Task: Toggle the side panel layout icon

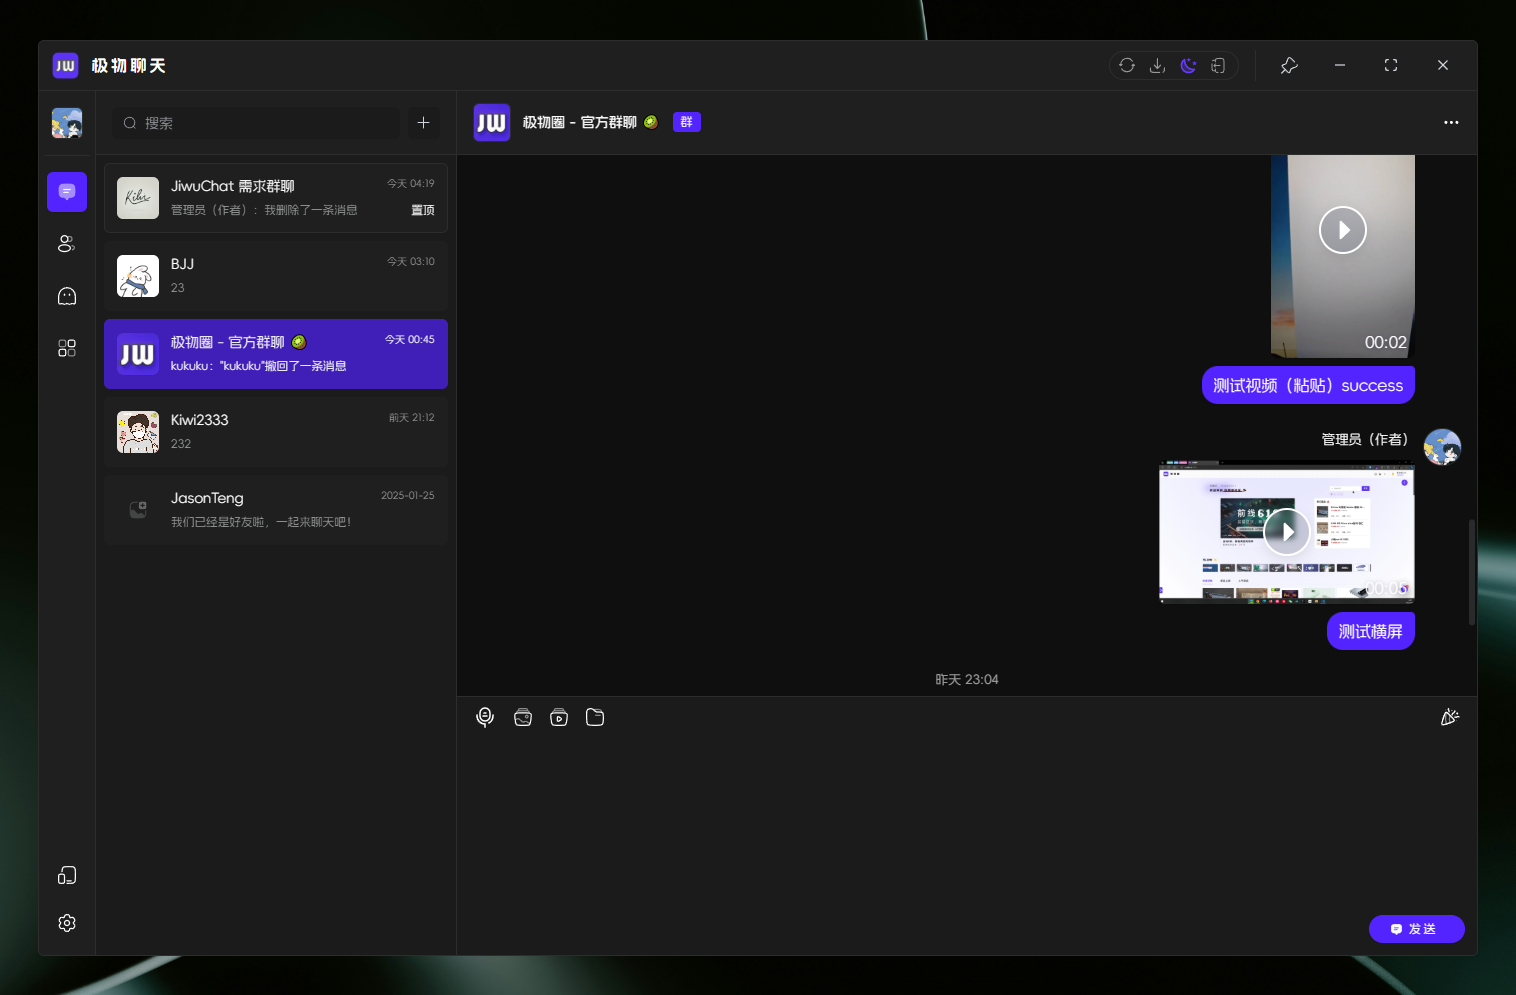Action: click(x=1218, y=66)
